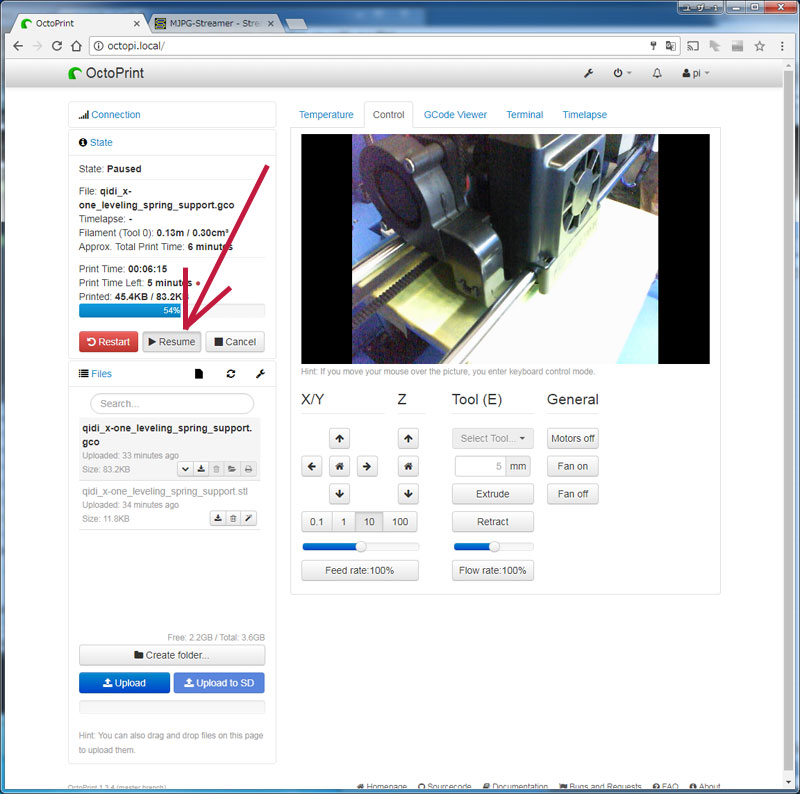Print the .gco file printer icon
This screenshot has width=800, height=794.
pos(248,469)
